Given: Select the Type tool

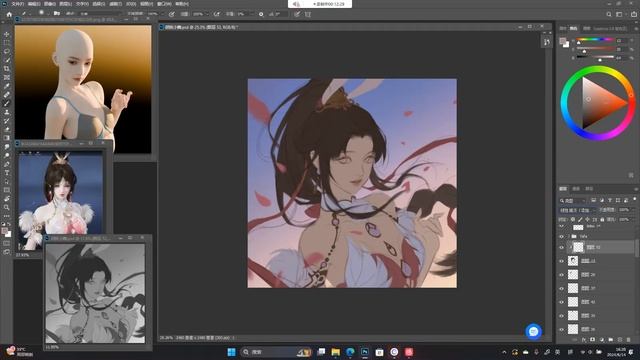Looking at the screenshot, I should pos(7,173).
